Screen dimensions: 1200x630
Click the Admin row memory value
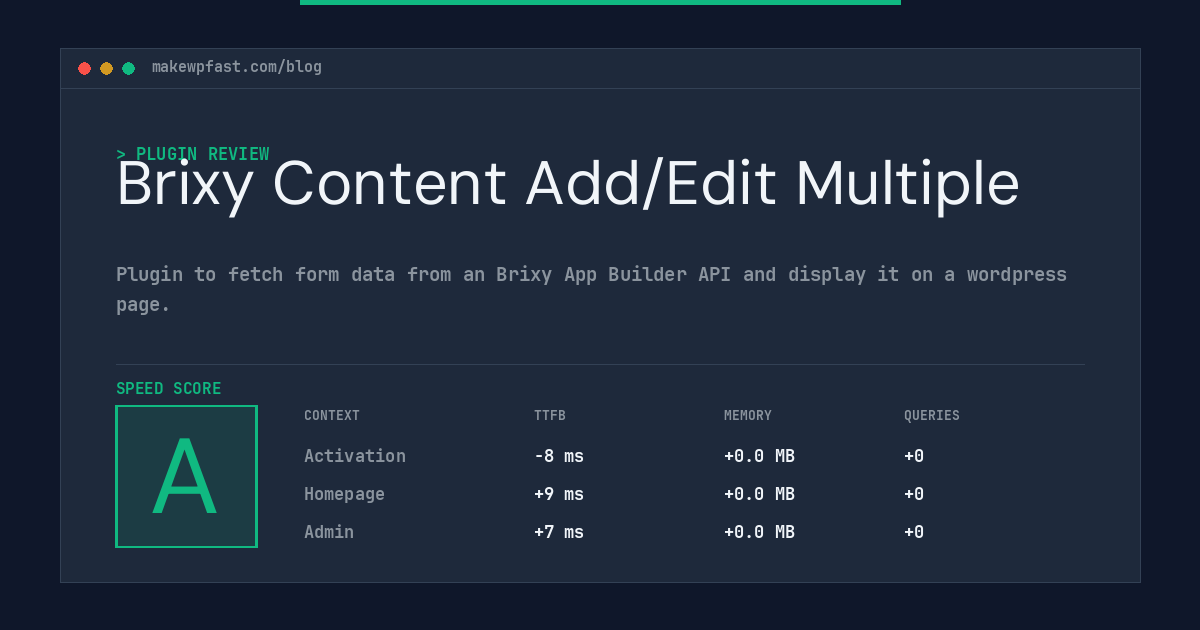coord(759,532)
